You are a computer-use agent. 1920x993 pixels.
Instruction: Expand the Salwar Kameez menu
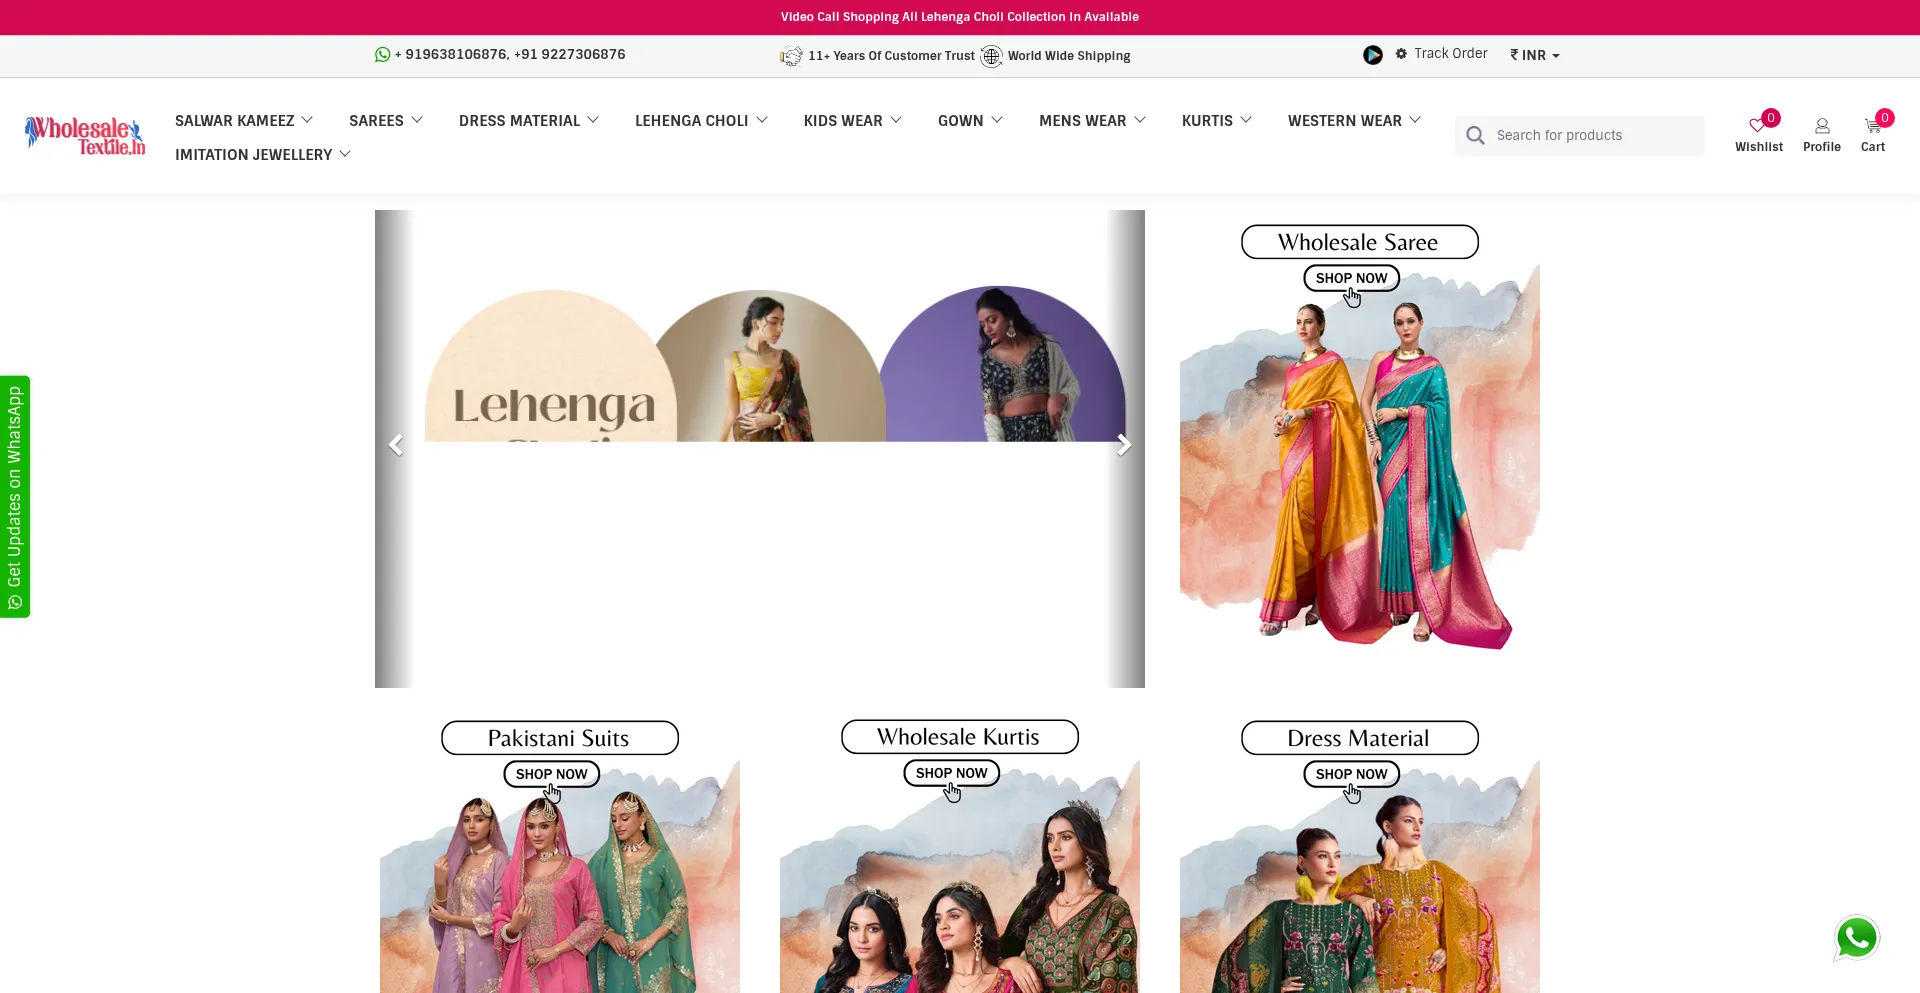pyautogui.click(x=244, y=120)
